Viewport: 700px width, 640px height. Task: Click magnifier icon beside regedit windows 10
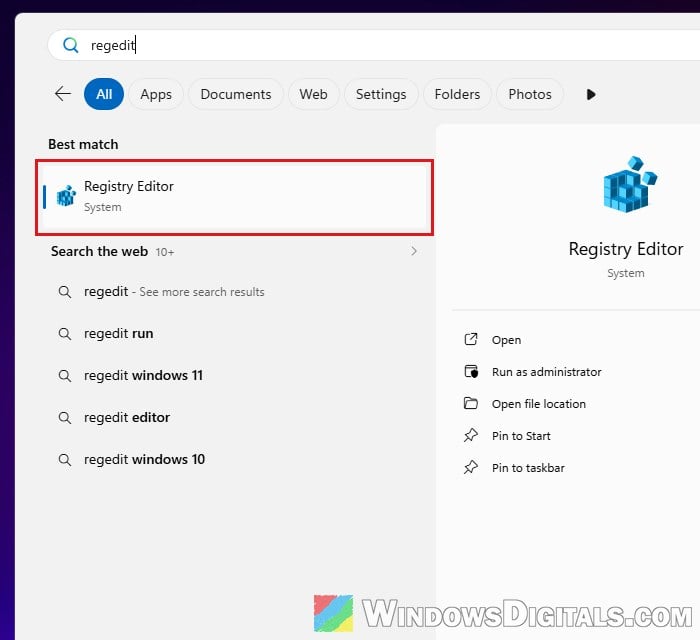(x=65, y=460)
